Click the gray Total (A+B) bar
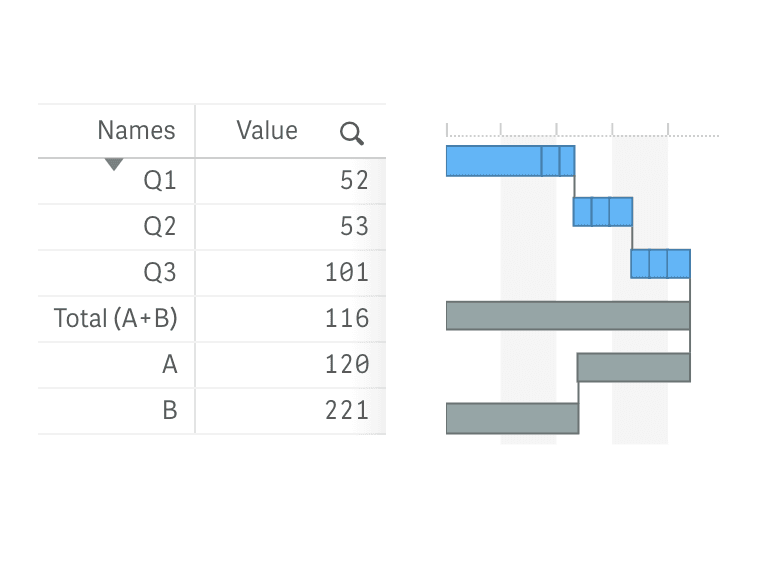Image resolution: width=758 pixels, height=564 pixels. coord(567,316)
